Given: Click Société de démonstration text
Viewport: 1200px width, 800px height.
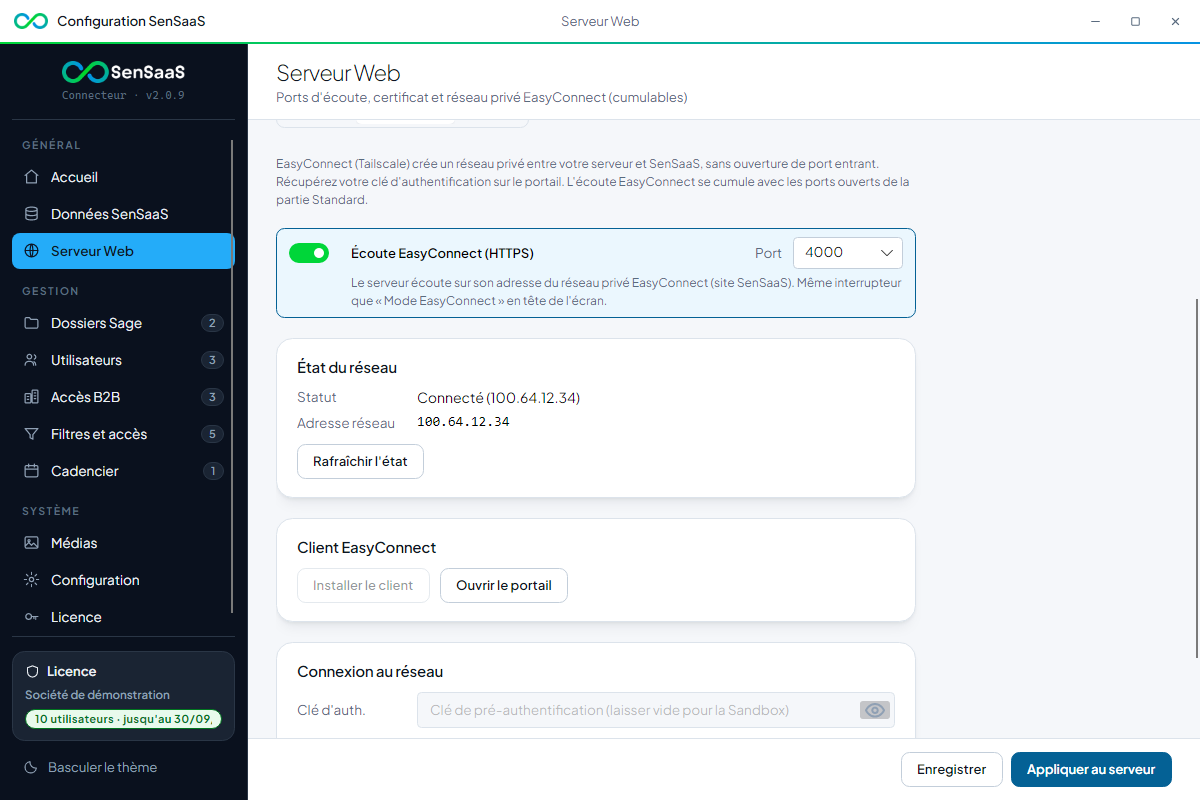Looking at the screenshot, I should click(x=97, y=695).
